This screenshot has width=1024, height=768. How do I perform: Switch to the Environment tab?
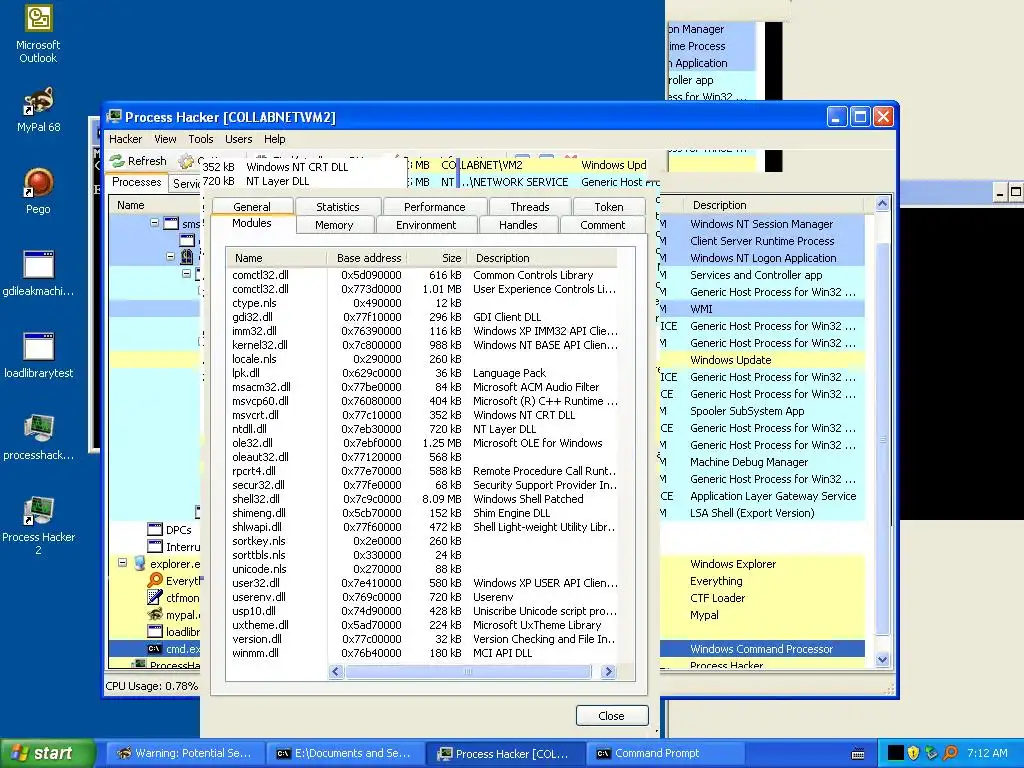click(x=426, y=225)
